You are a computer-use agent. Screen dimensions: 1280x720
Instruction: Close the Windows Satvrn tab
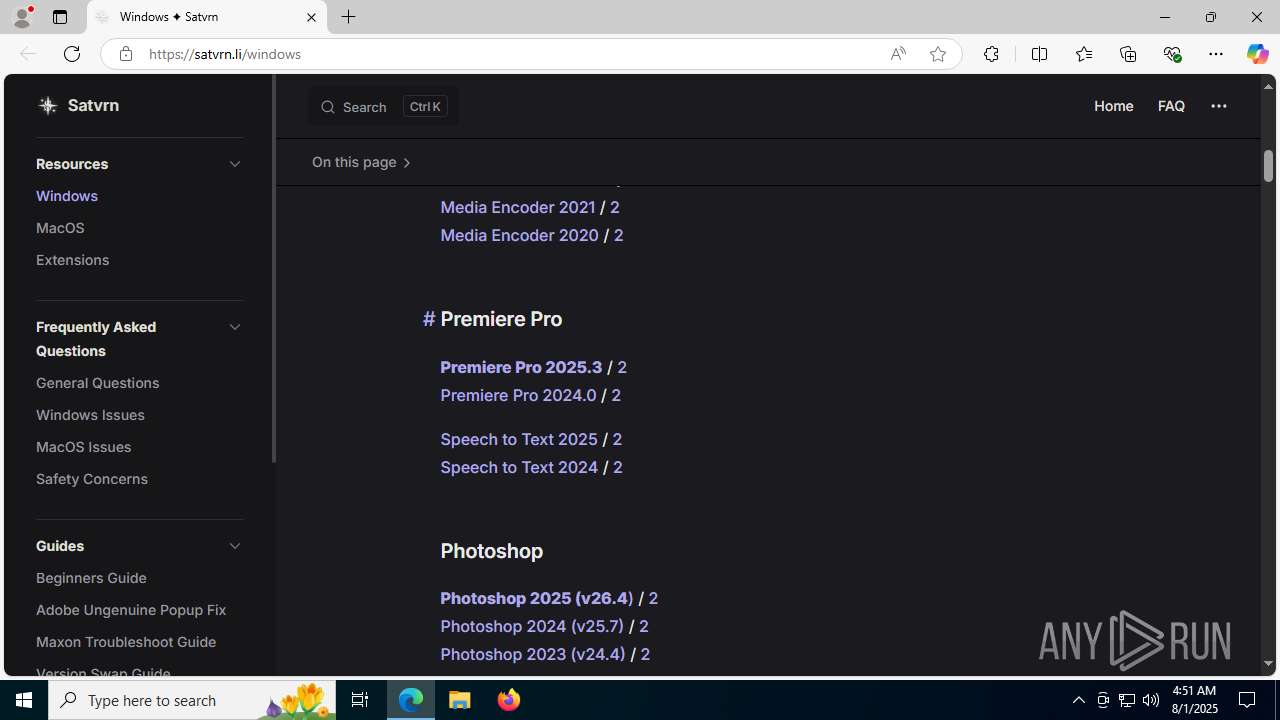[311, 17]
